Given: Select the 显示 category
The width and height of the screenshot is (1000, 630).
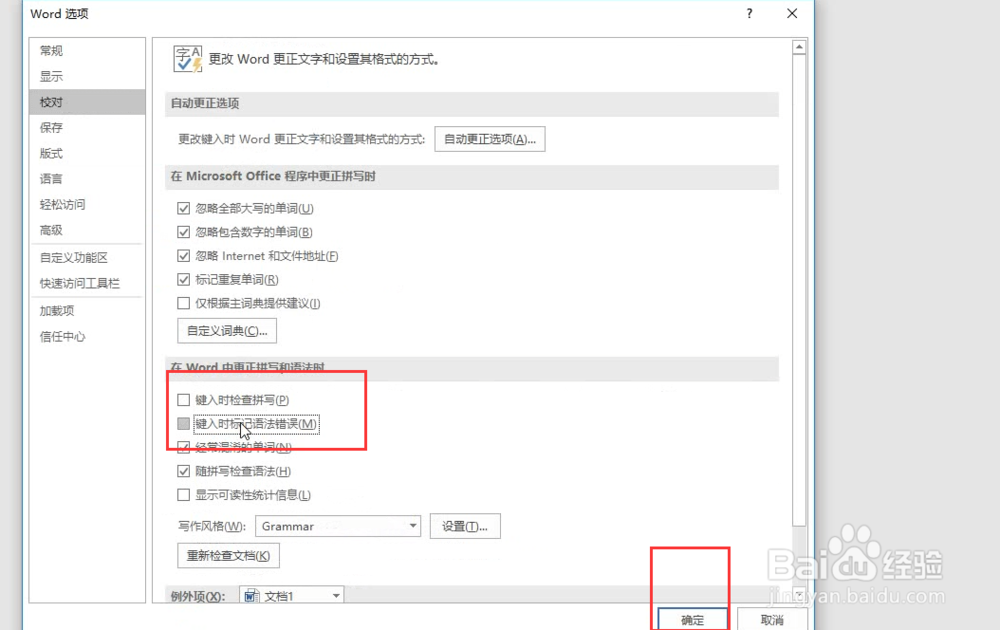Looking at the screenshot, I should point(87,77).
